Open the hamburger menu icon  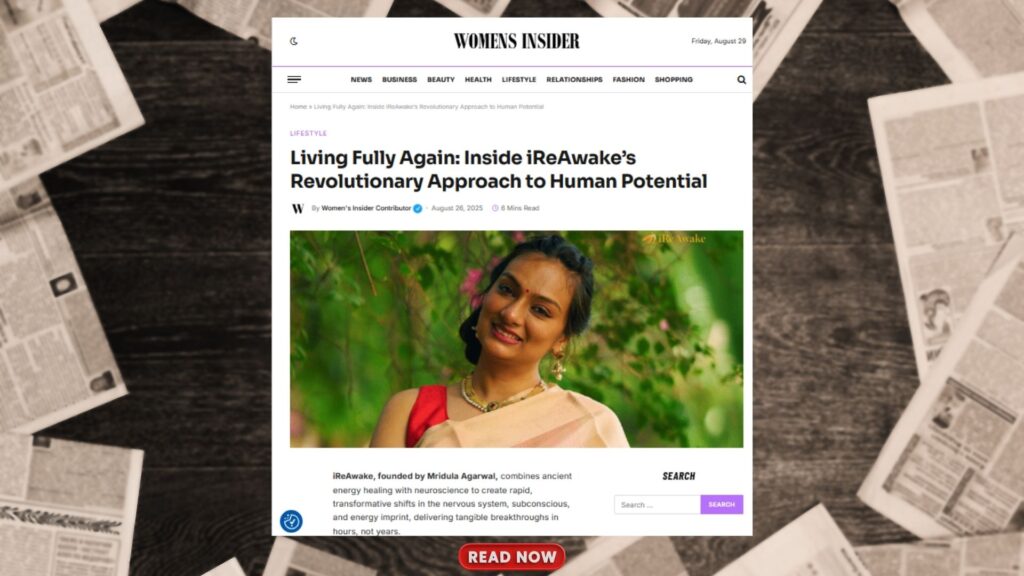tap(294, 80)
